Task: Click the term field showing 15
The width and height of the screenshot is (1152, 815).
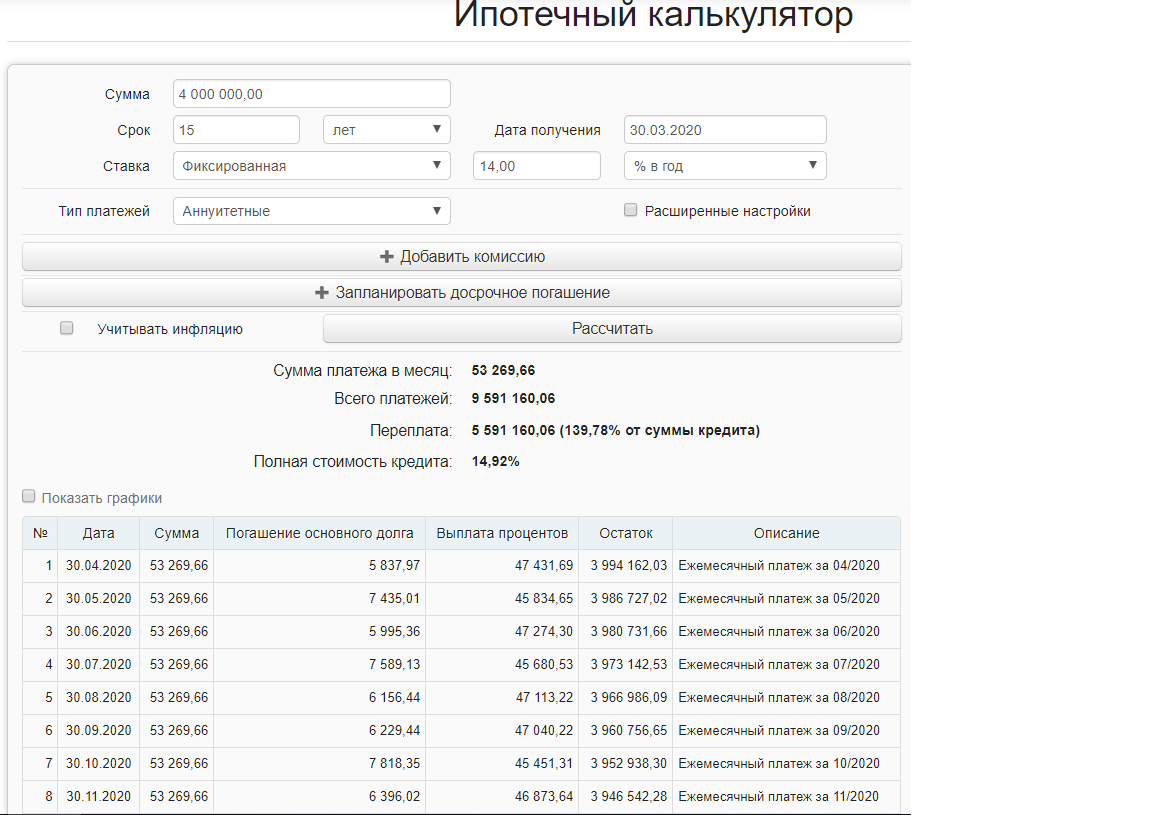Action: [x=236, y=130]
